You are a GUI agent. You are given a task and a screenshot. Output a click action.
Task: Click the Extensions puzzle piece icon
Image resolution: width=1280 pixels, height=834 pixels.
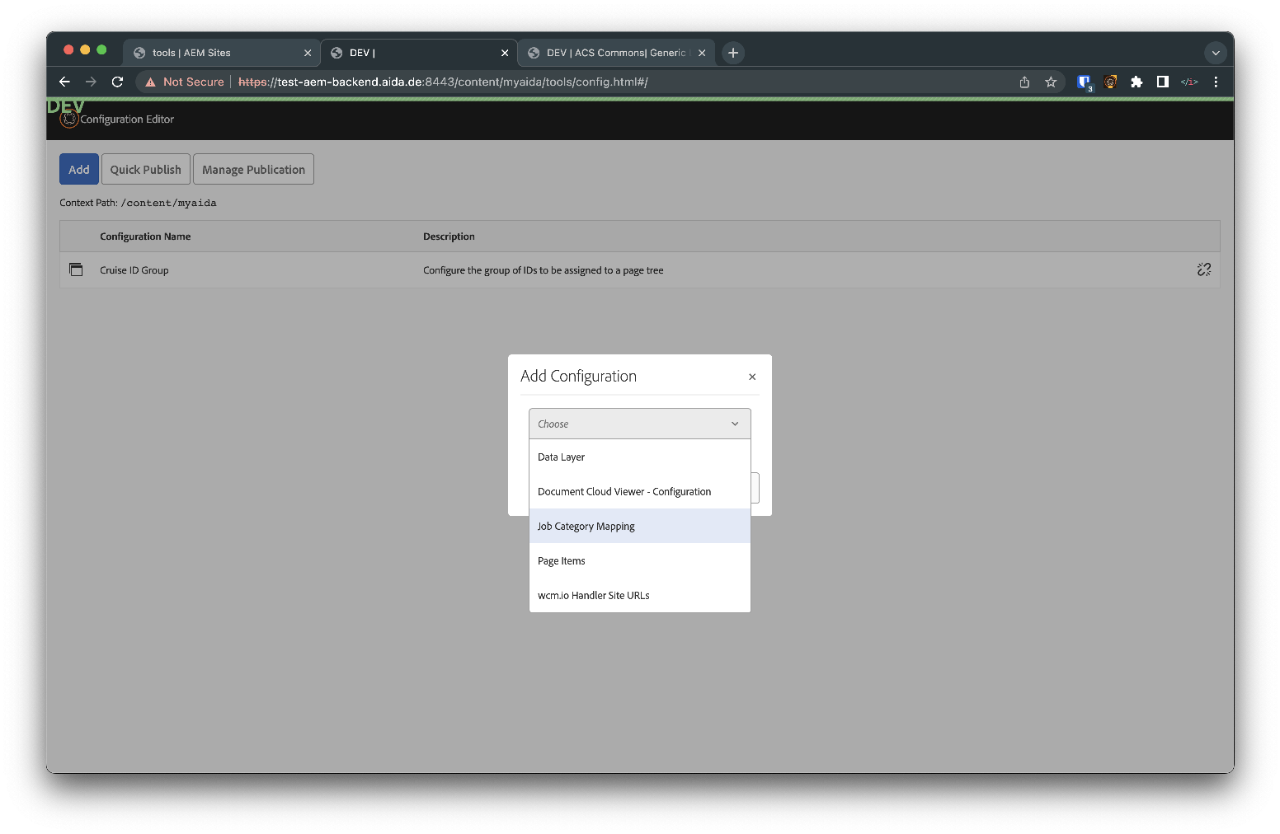(x=1136, y=82)
